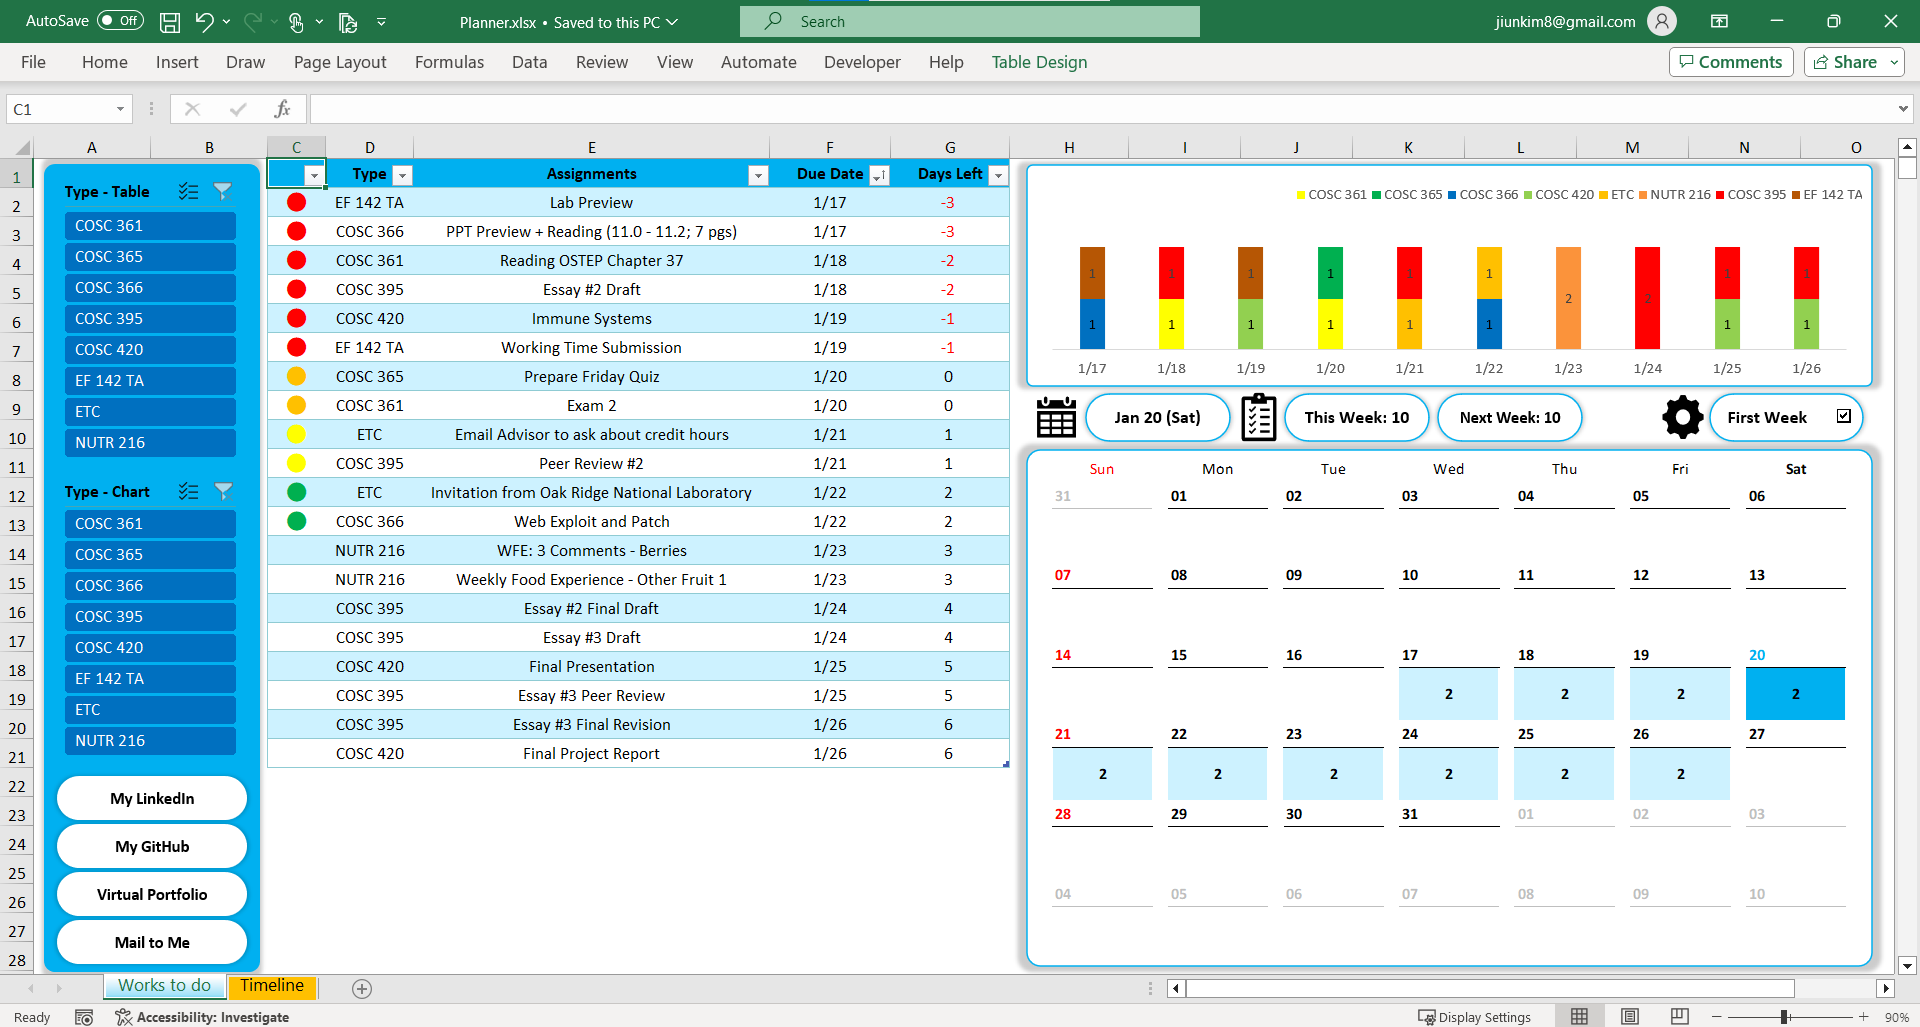Clear filter icon on Type - Table slicer
This screenshot has width=1920, height=1027.
click(x=223, y=191)
